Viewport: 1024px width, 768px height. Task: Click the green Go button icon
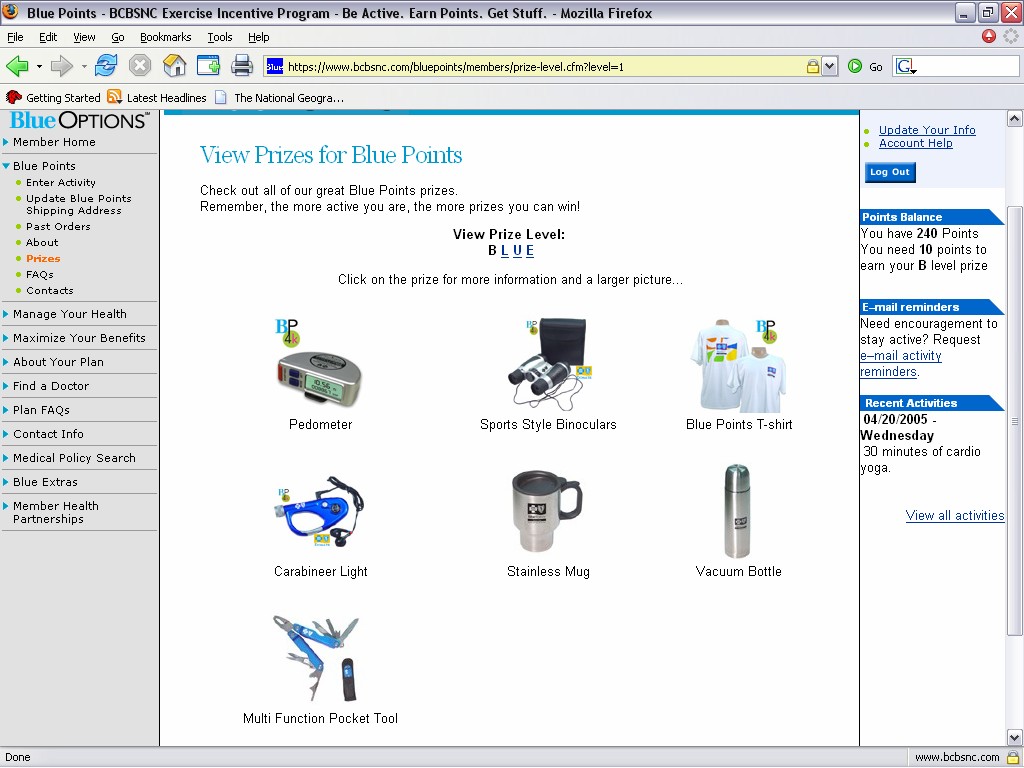[x=855, y=66]
